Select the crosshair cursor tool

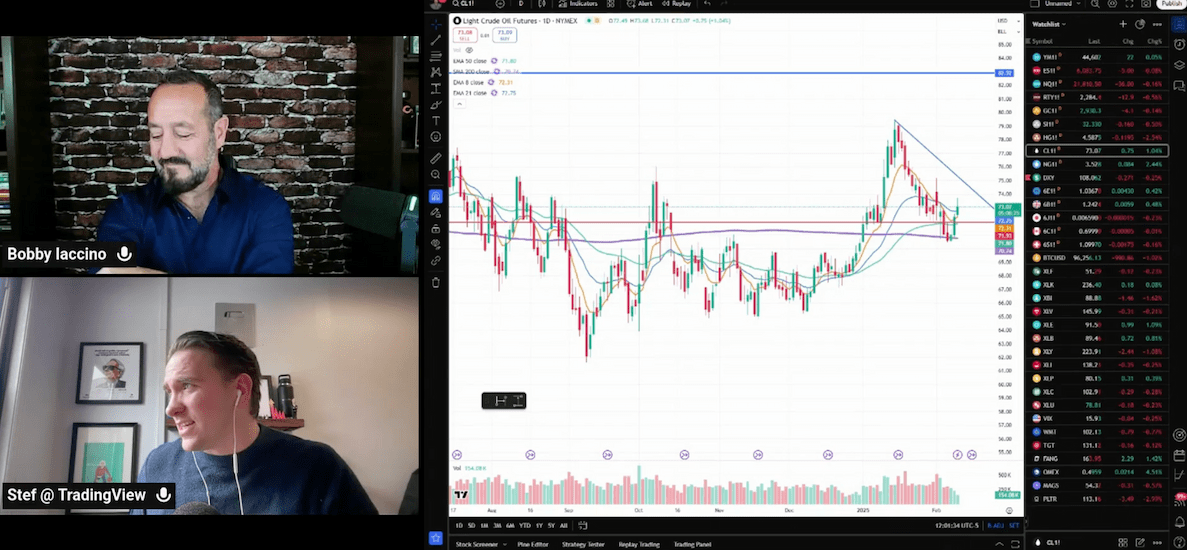436,24
